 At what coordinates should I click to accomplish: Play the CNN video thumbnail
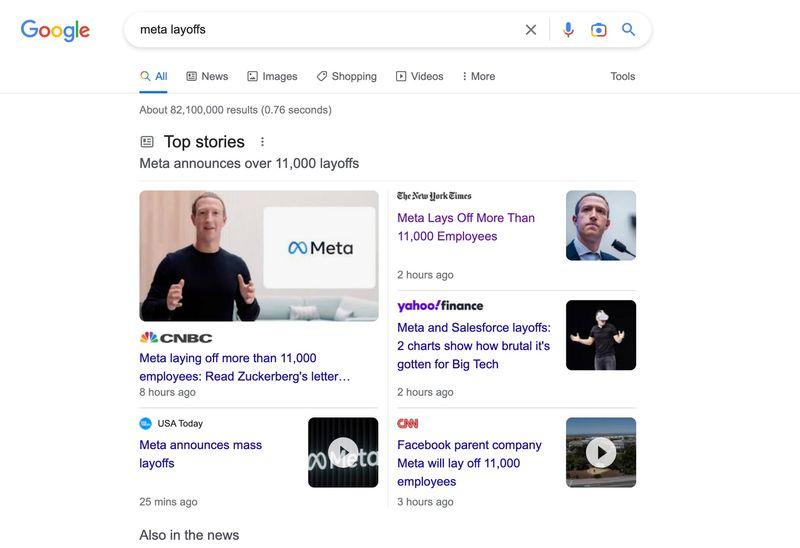[x=601, y=452]
